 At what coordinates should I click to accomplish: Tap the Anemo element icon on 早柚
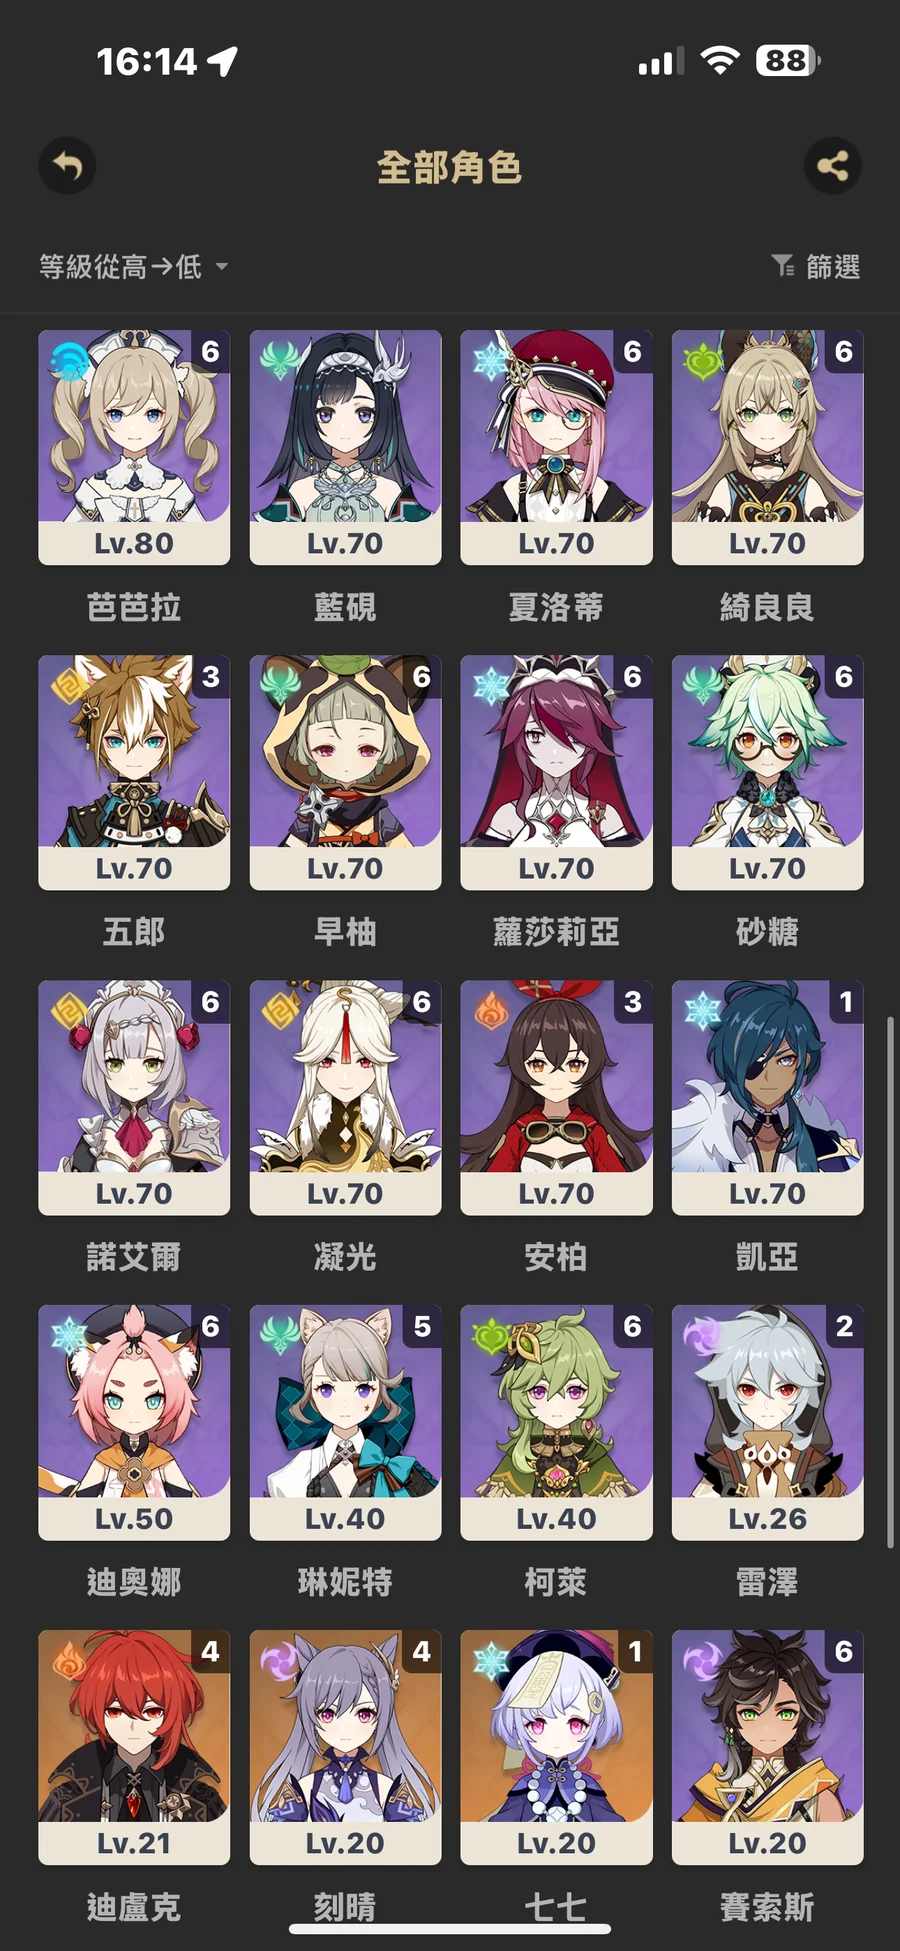point(280,685)
